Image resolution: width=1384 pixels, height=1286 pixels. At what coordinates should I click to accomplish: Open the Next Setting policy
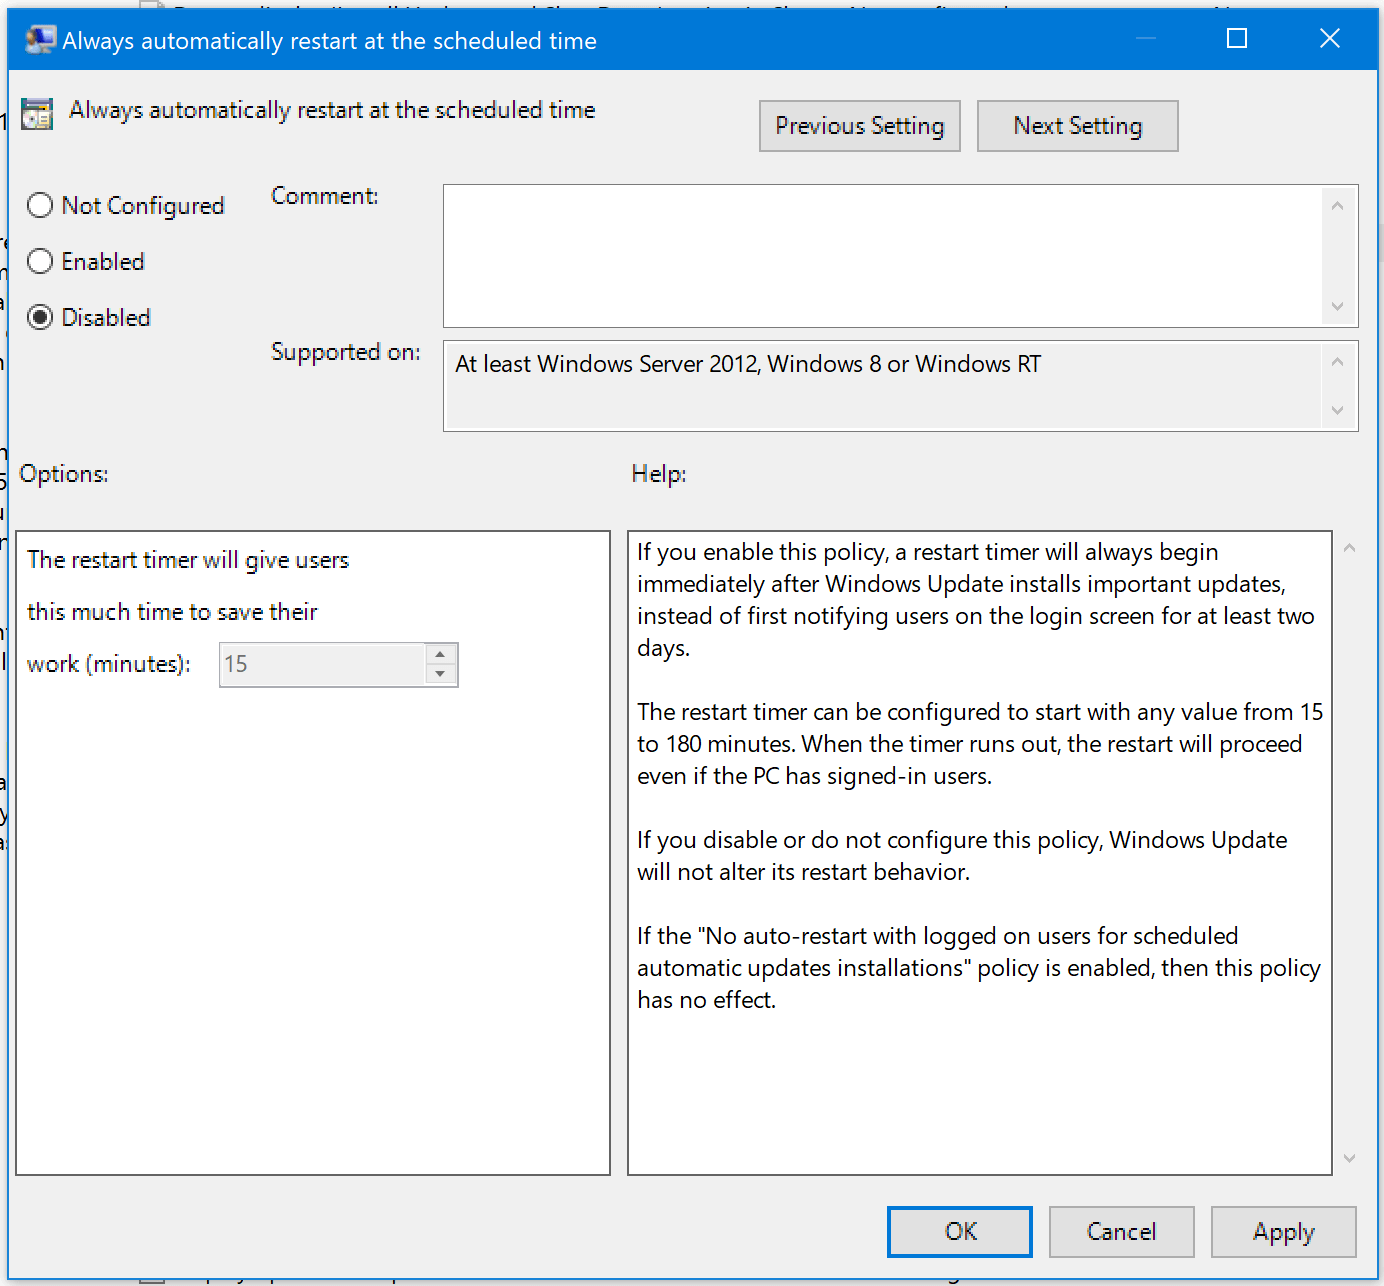(1077, 125)
